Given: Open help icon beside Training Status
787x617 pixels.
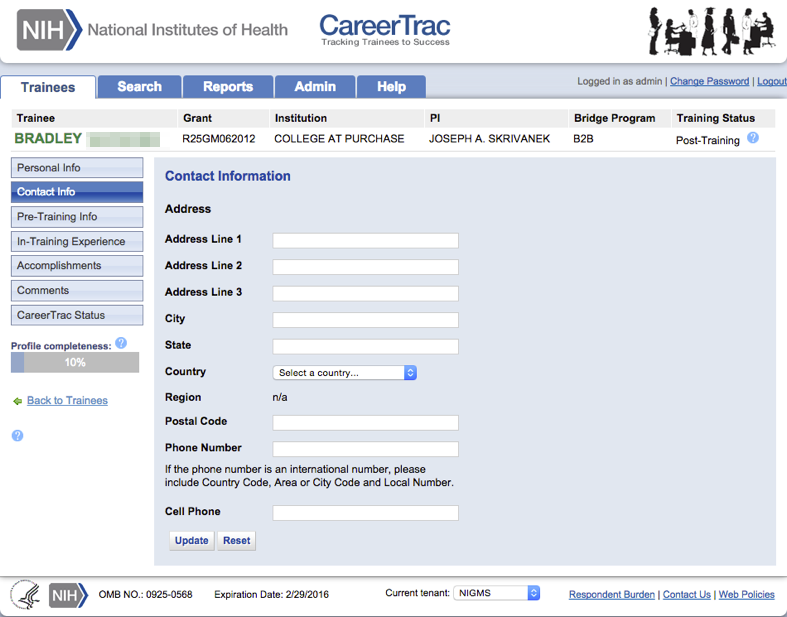Looking at the screenshot, I should click(x=753, y=138).
